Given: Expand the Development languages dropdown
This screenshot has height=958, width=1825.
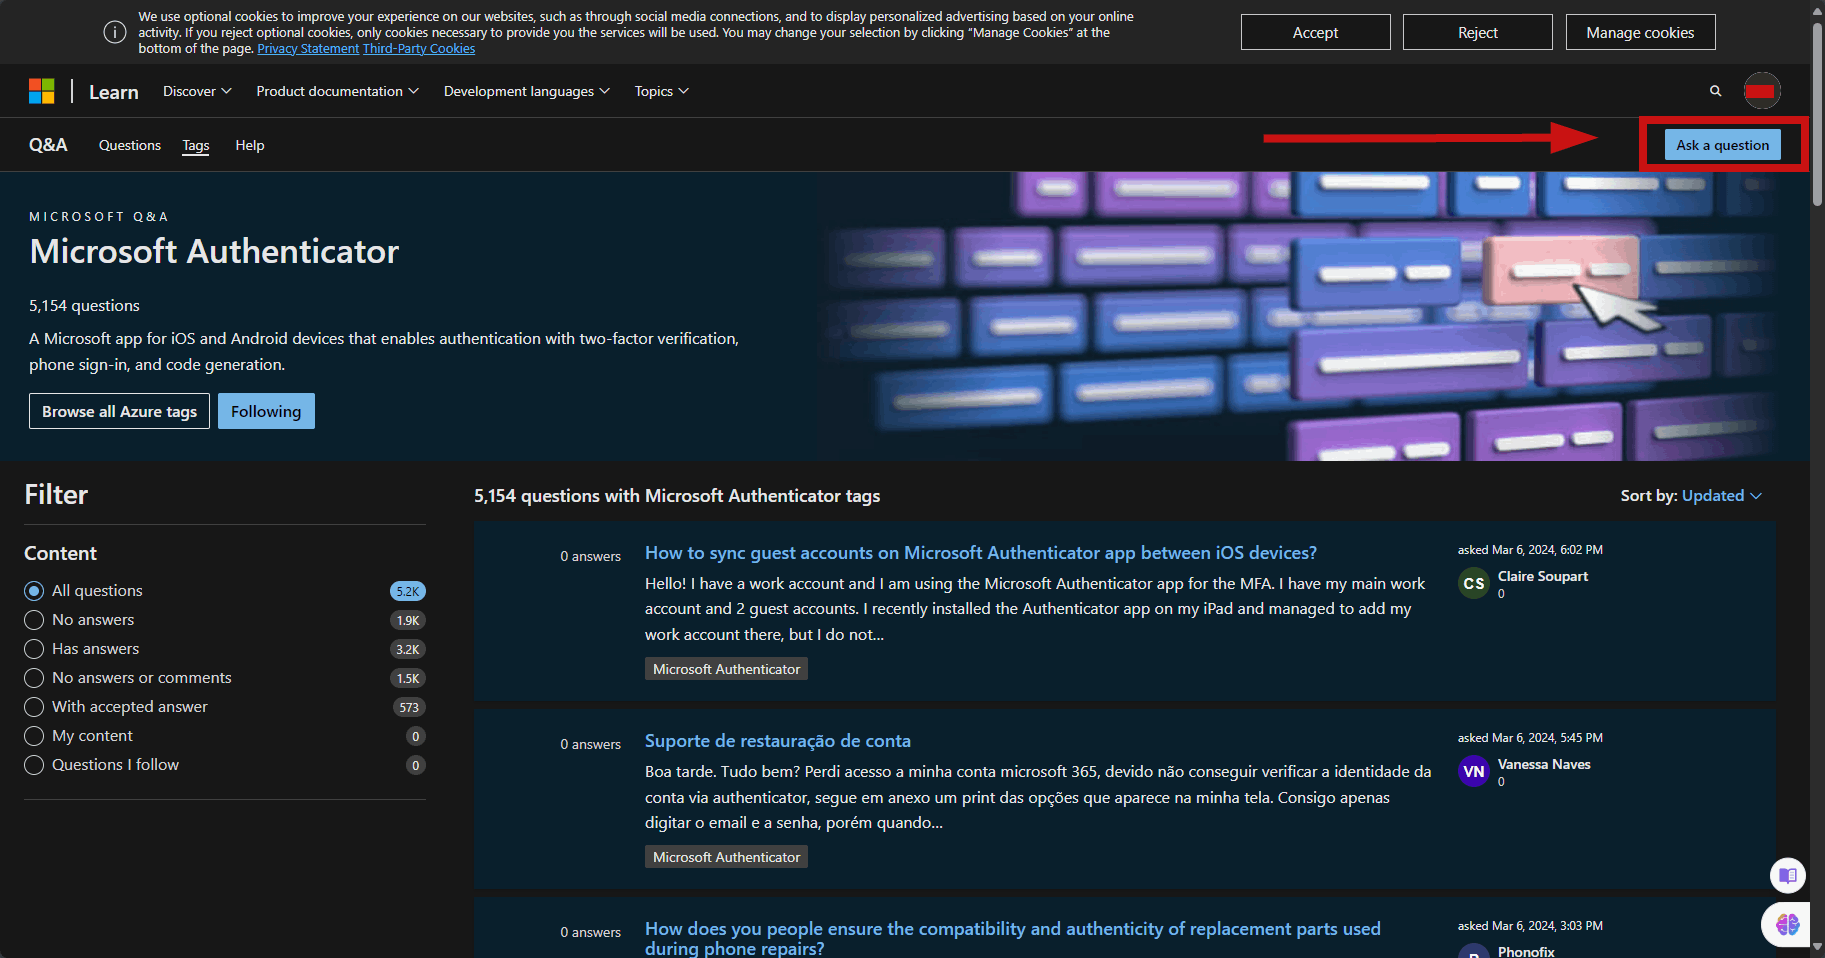Looking at the screenshot, I should pos(526,91).
